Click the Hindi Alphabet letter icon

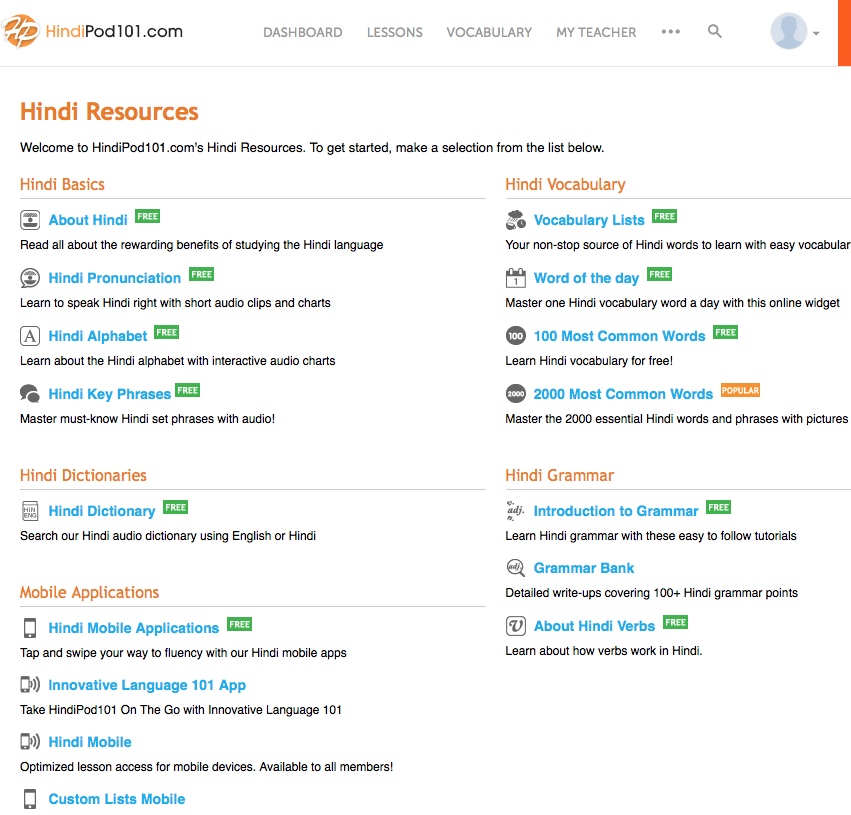coord(30,336)
